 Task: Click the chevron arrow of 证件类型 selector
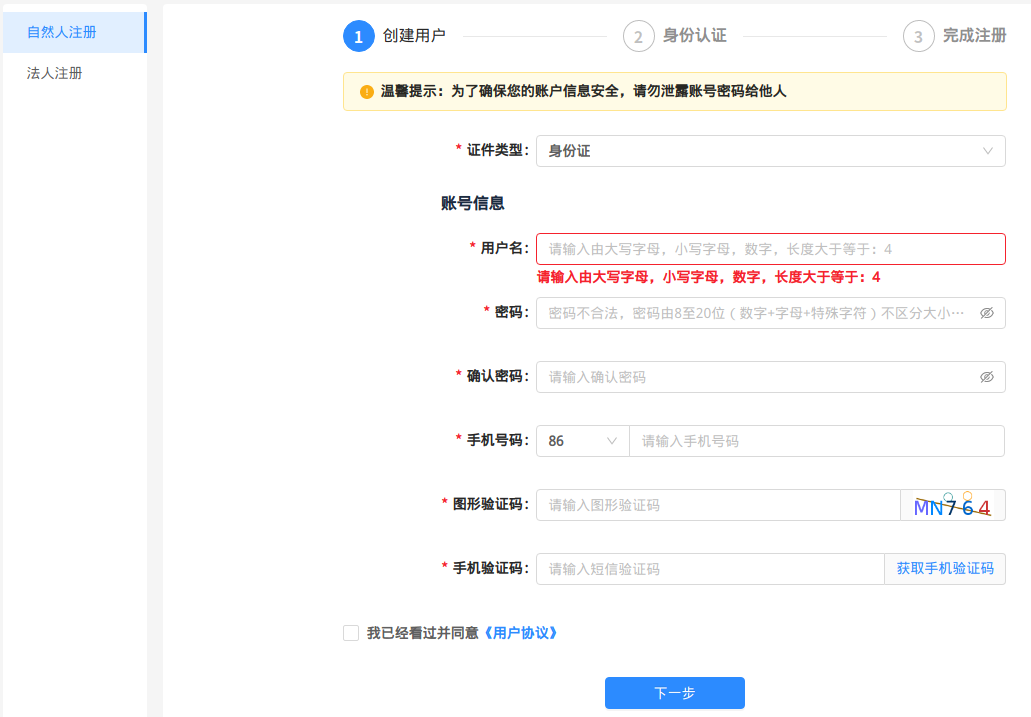(x=988, y=151)
